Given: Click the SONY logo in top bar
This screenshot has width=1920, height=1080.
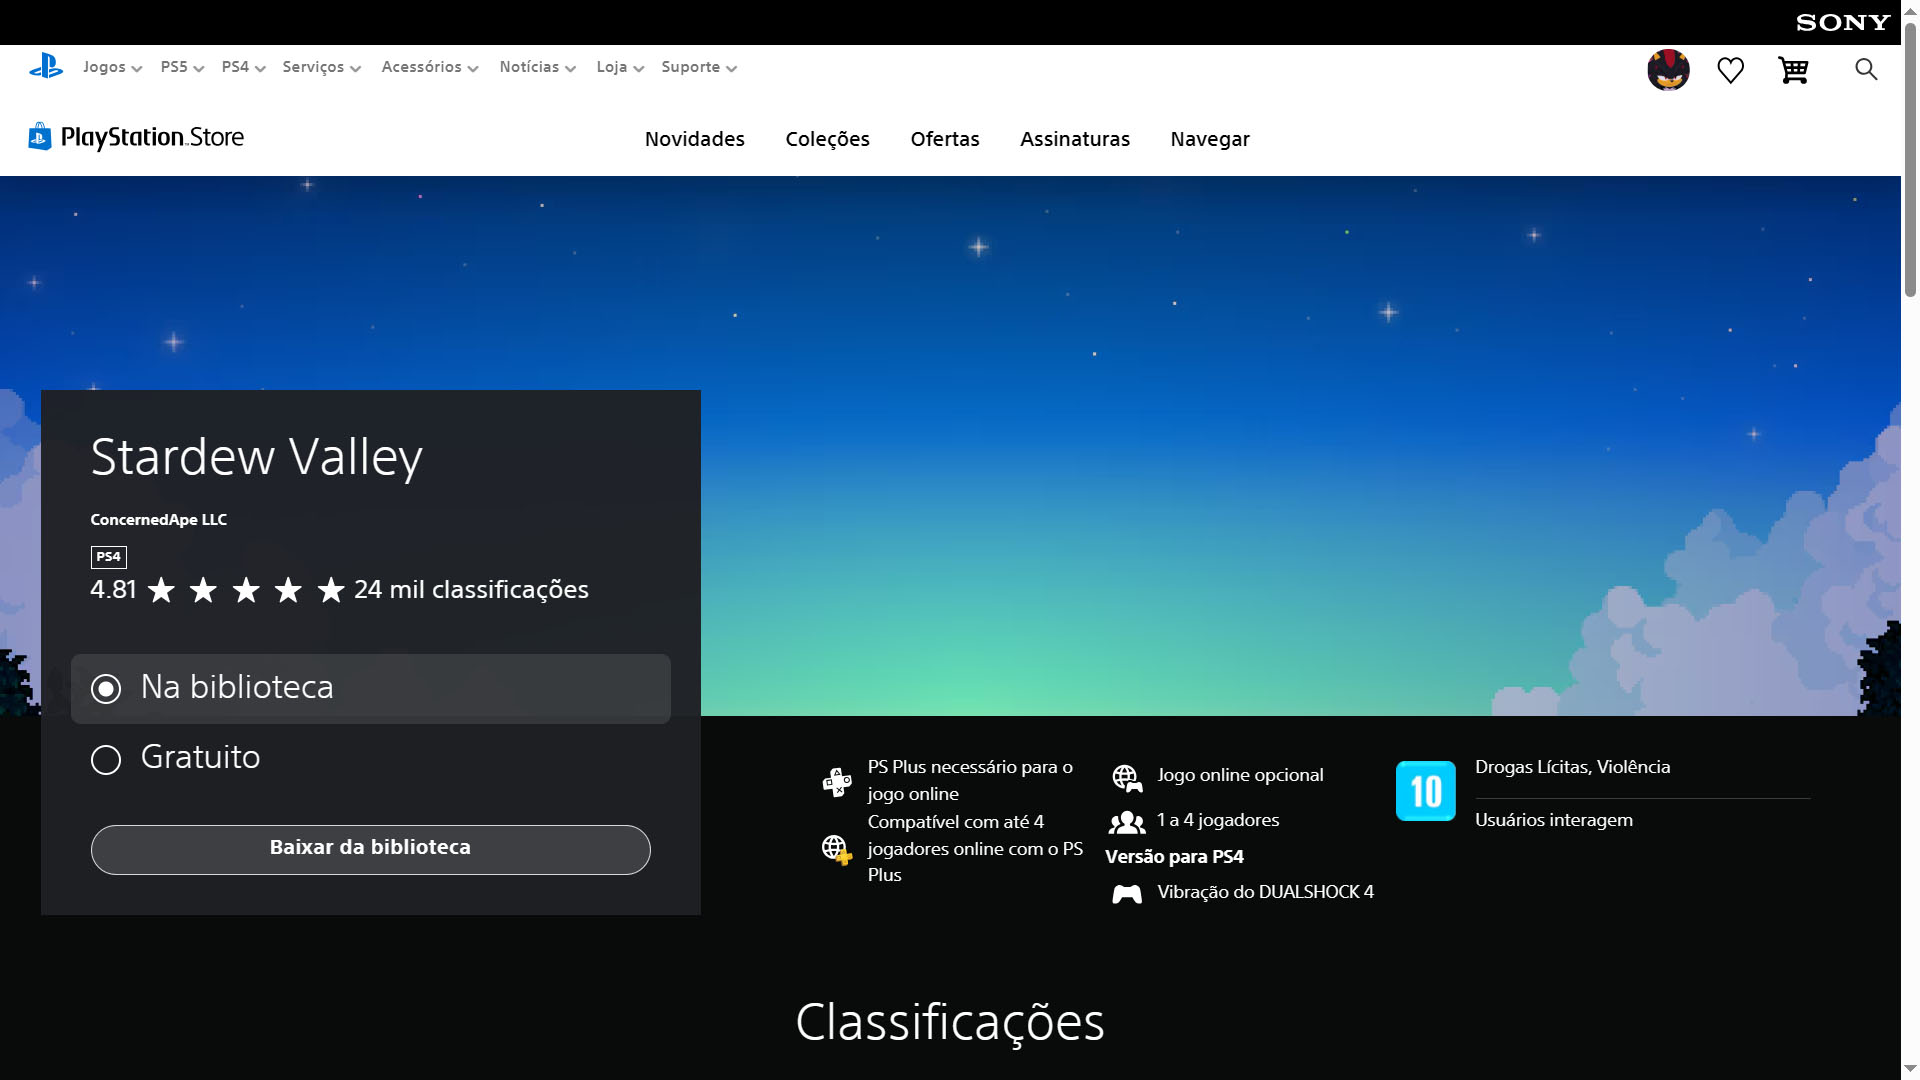Looking at the screenshot, I should pyautogui.click(x=1842, y=22).
